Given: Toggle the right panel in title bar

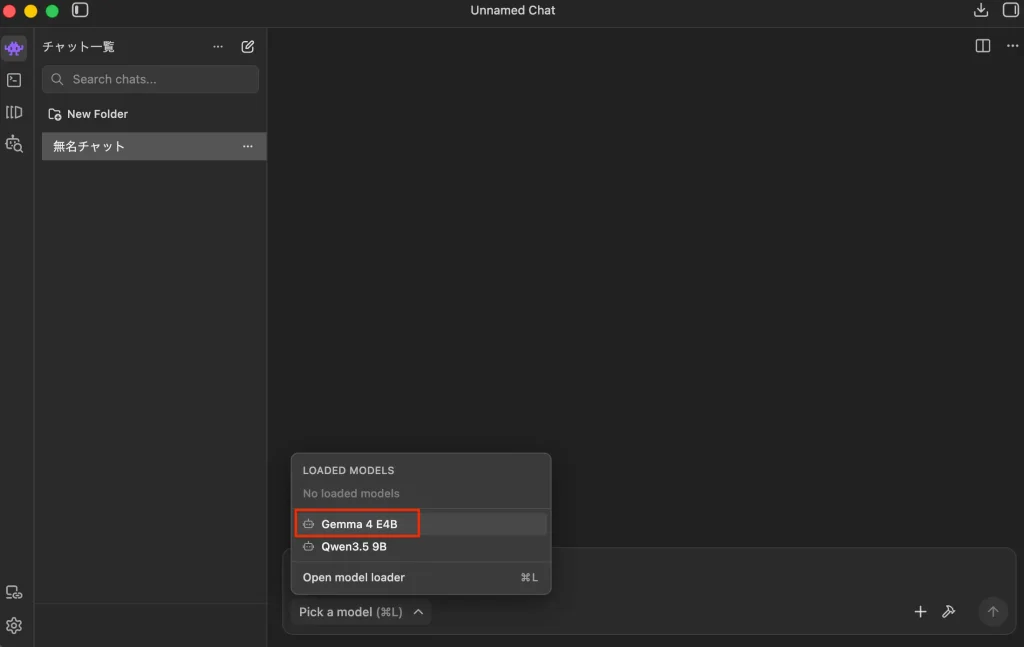Looking at the screenshot, I should pos(1009,10).
